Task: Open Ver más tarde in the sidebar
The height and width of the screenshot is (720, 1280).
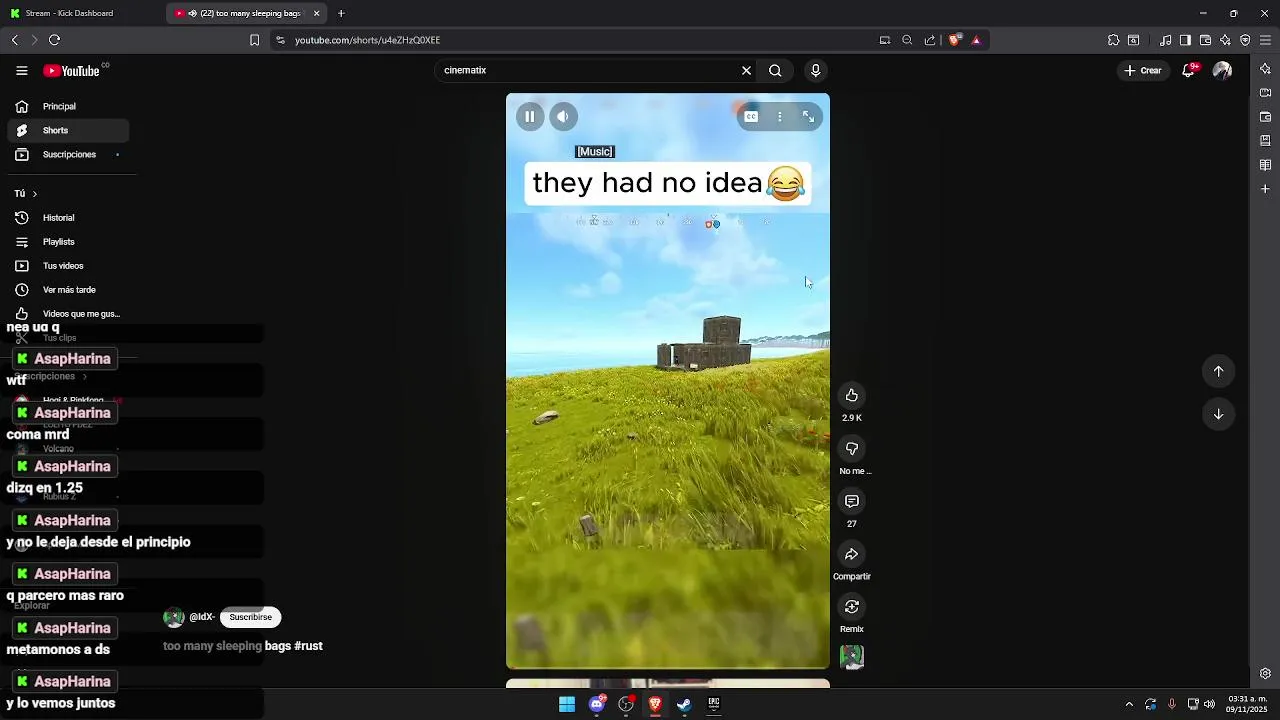Action: coord(68,290)
